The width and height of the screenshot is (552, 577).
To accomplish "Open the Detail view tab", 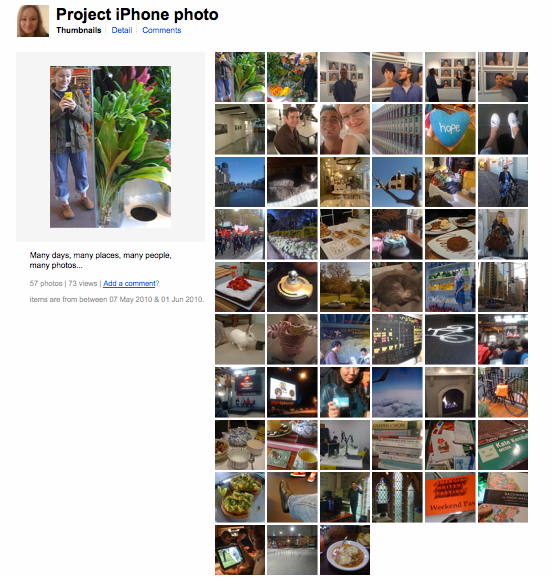I will coord(122,30).
